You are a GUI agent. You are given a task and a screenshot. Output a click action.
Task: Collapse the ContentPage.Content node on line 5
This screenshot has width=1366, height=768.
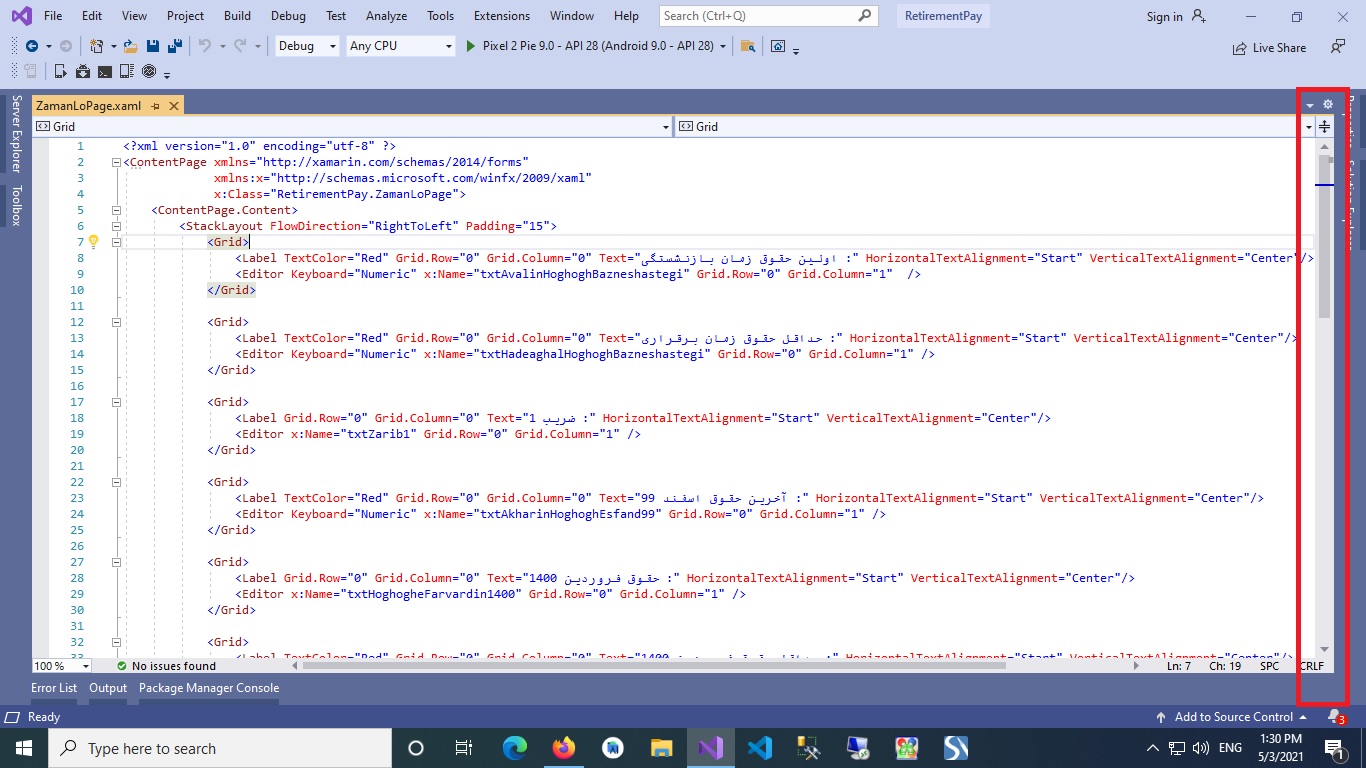pos(117,210)
